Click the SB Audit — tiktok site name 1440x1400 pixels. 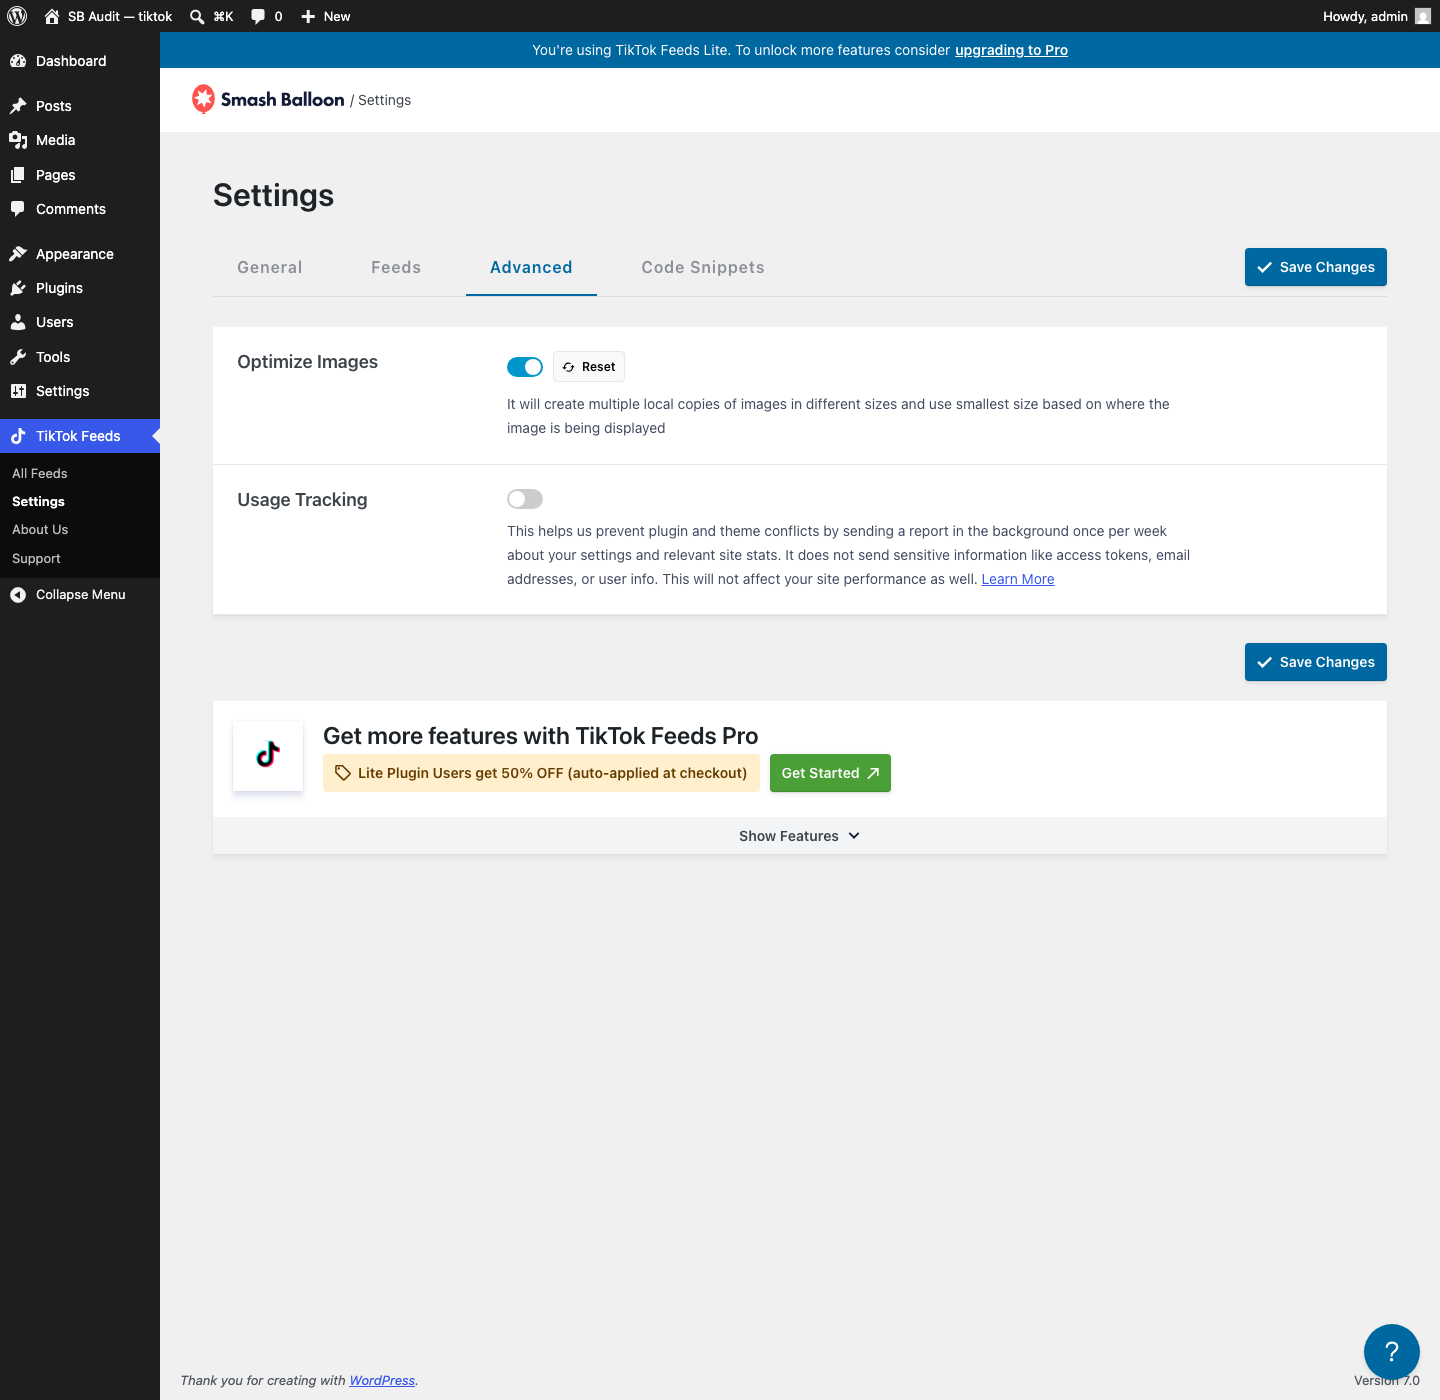(x=120, y=16)
